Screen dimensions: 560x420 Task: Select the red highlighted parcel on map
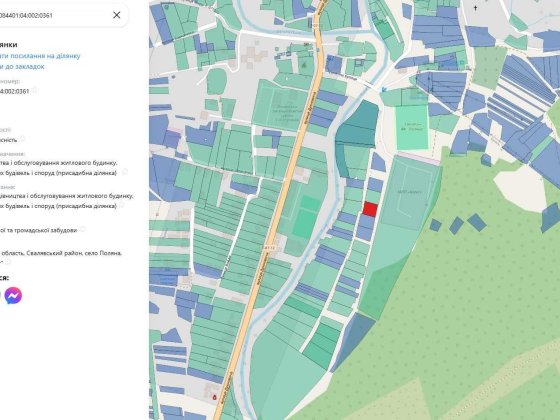point(370,209)
